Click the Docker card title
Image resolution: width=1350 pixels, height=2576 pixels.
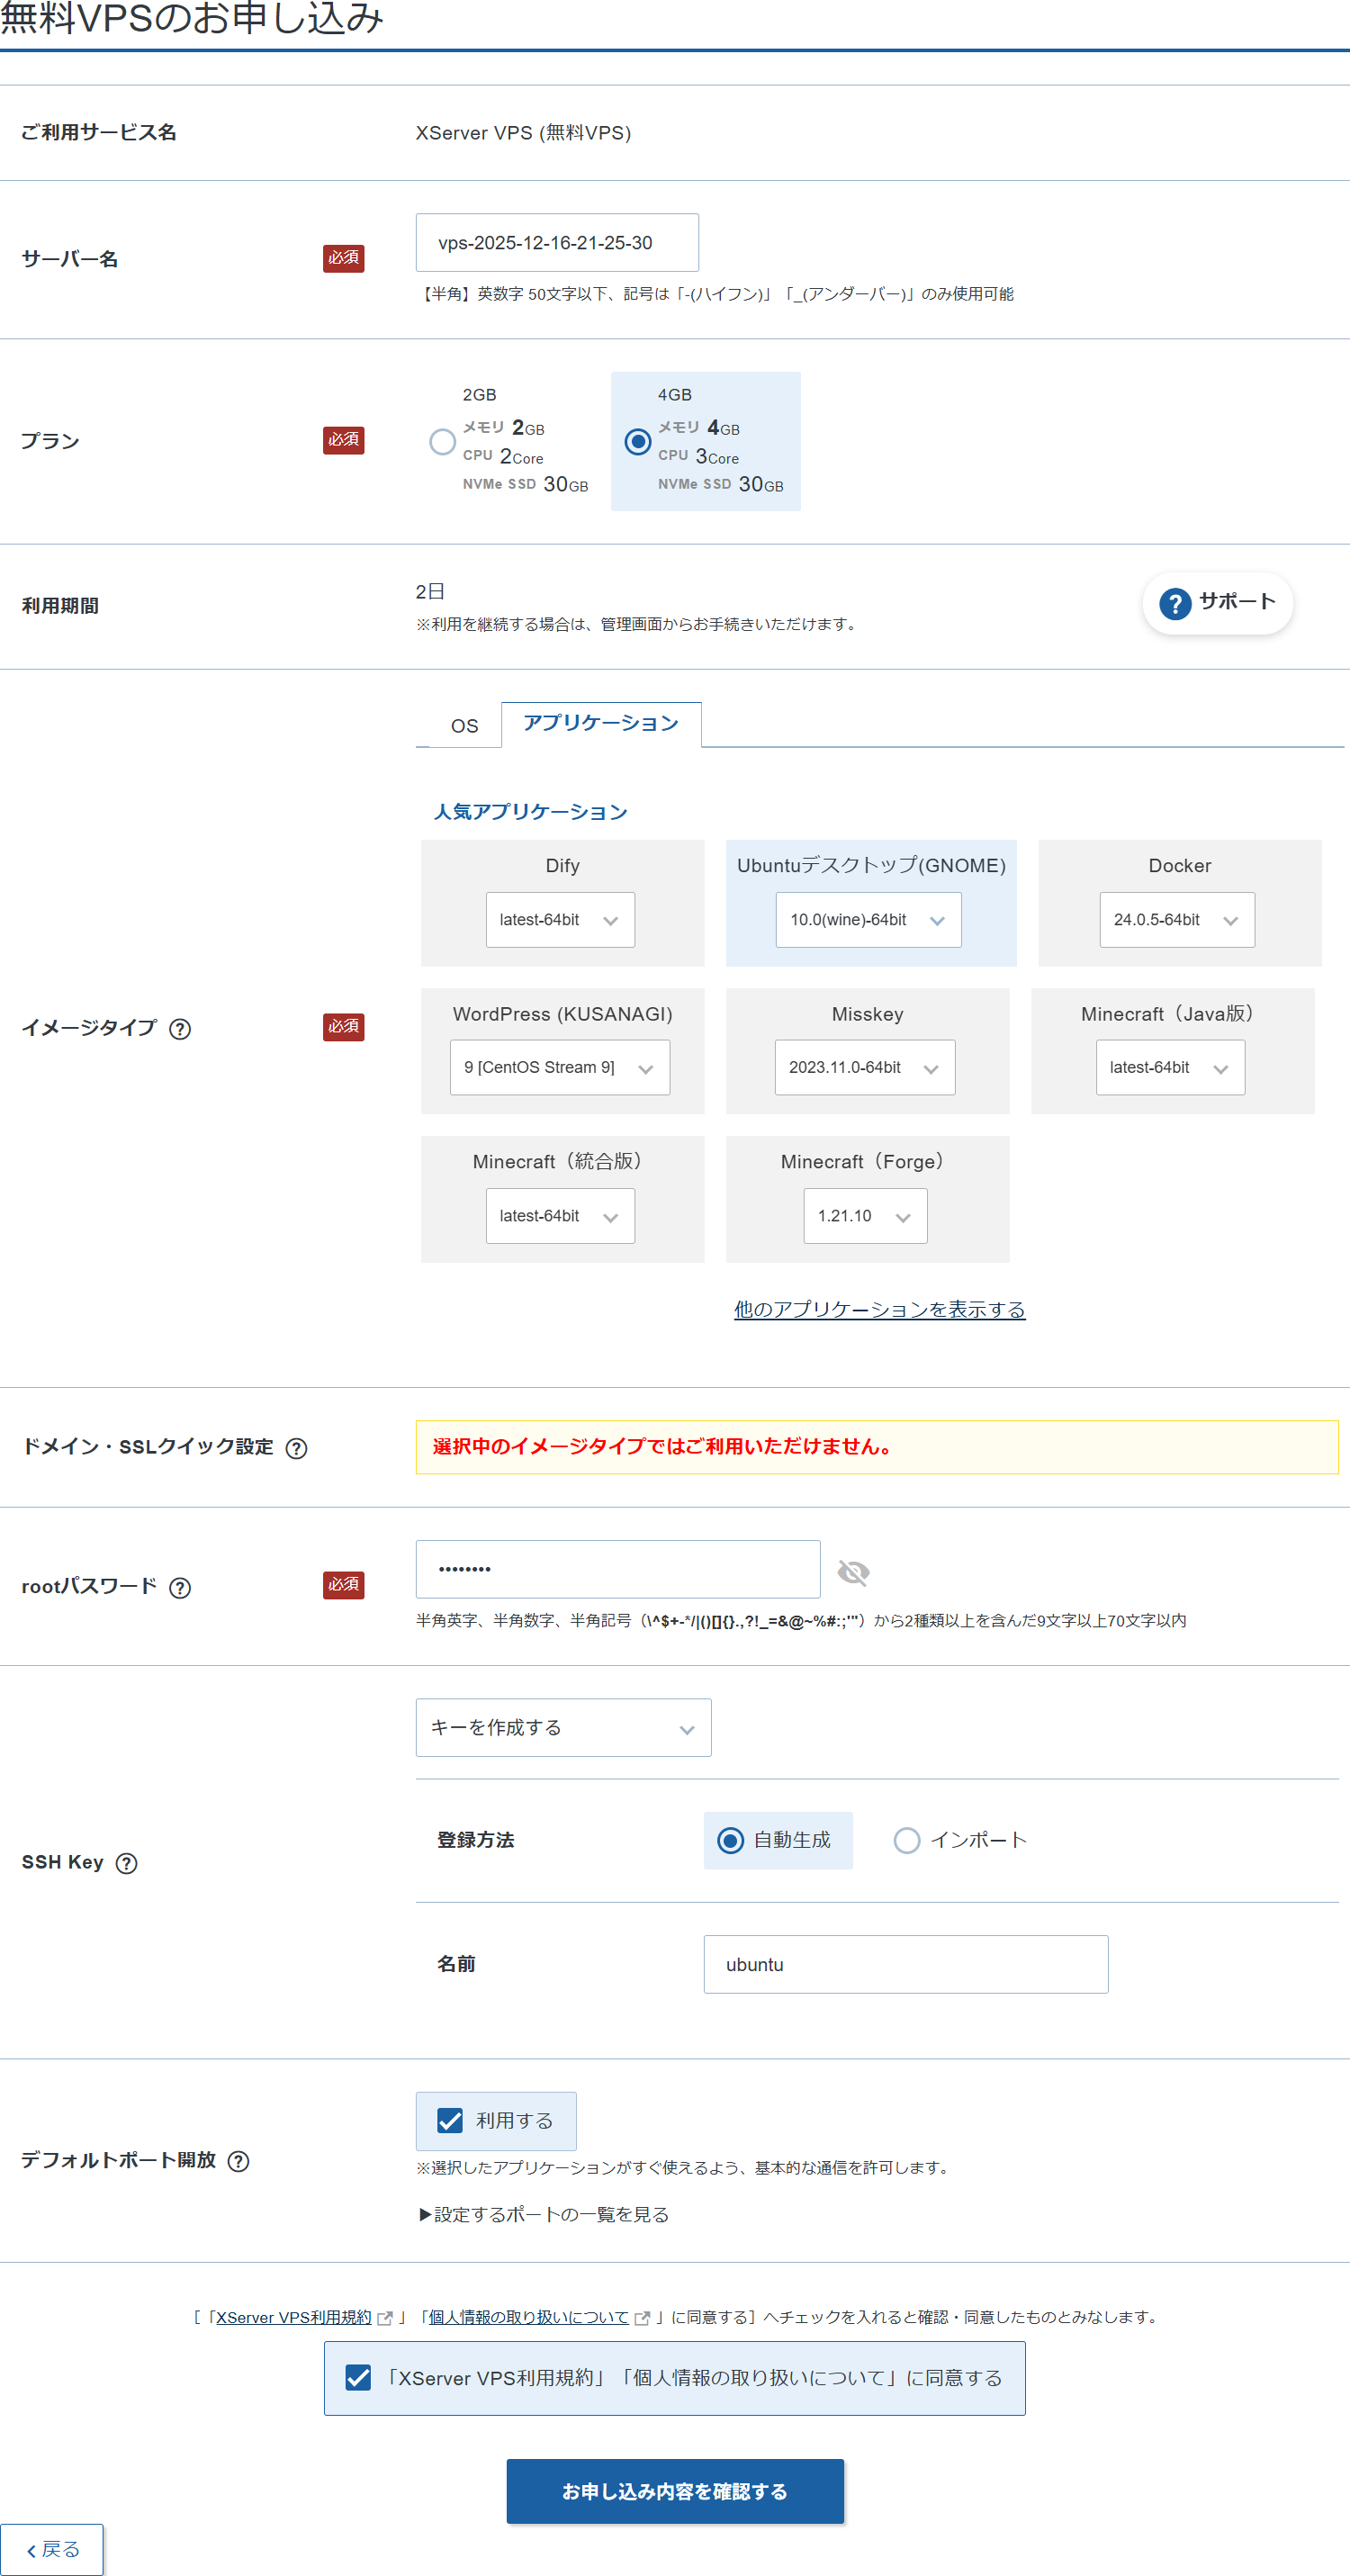click(1179, 865)
